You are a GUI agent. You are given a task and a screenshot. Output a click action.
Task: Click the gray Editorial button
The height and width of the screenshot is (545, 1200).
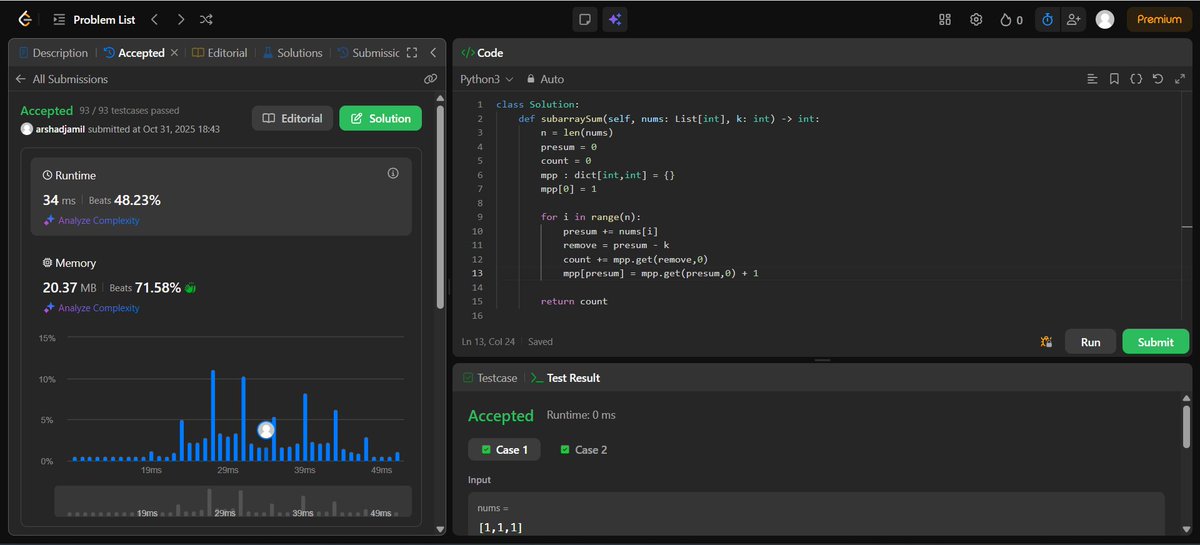coord(292,118)
